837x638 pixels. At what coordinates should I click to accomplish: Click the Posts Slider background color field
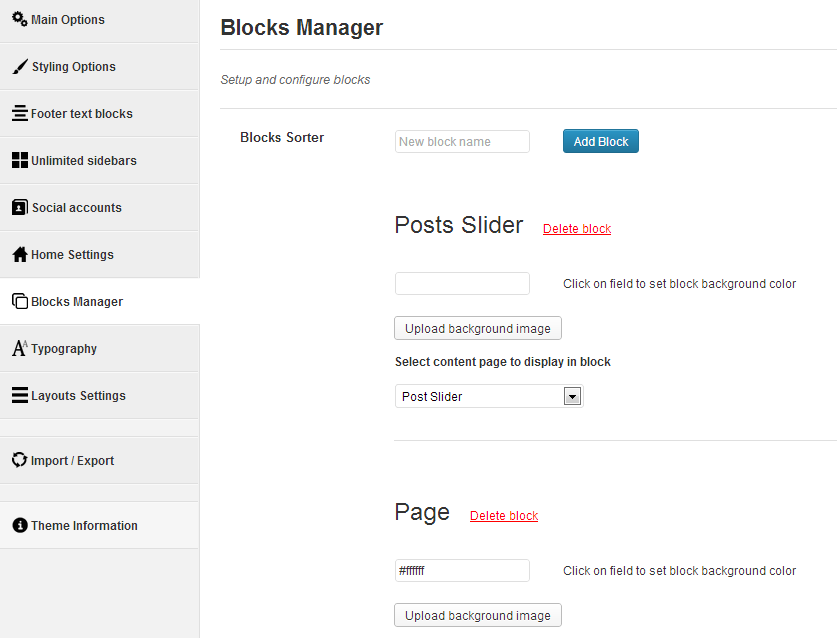click(x=462, y=284)
